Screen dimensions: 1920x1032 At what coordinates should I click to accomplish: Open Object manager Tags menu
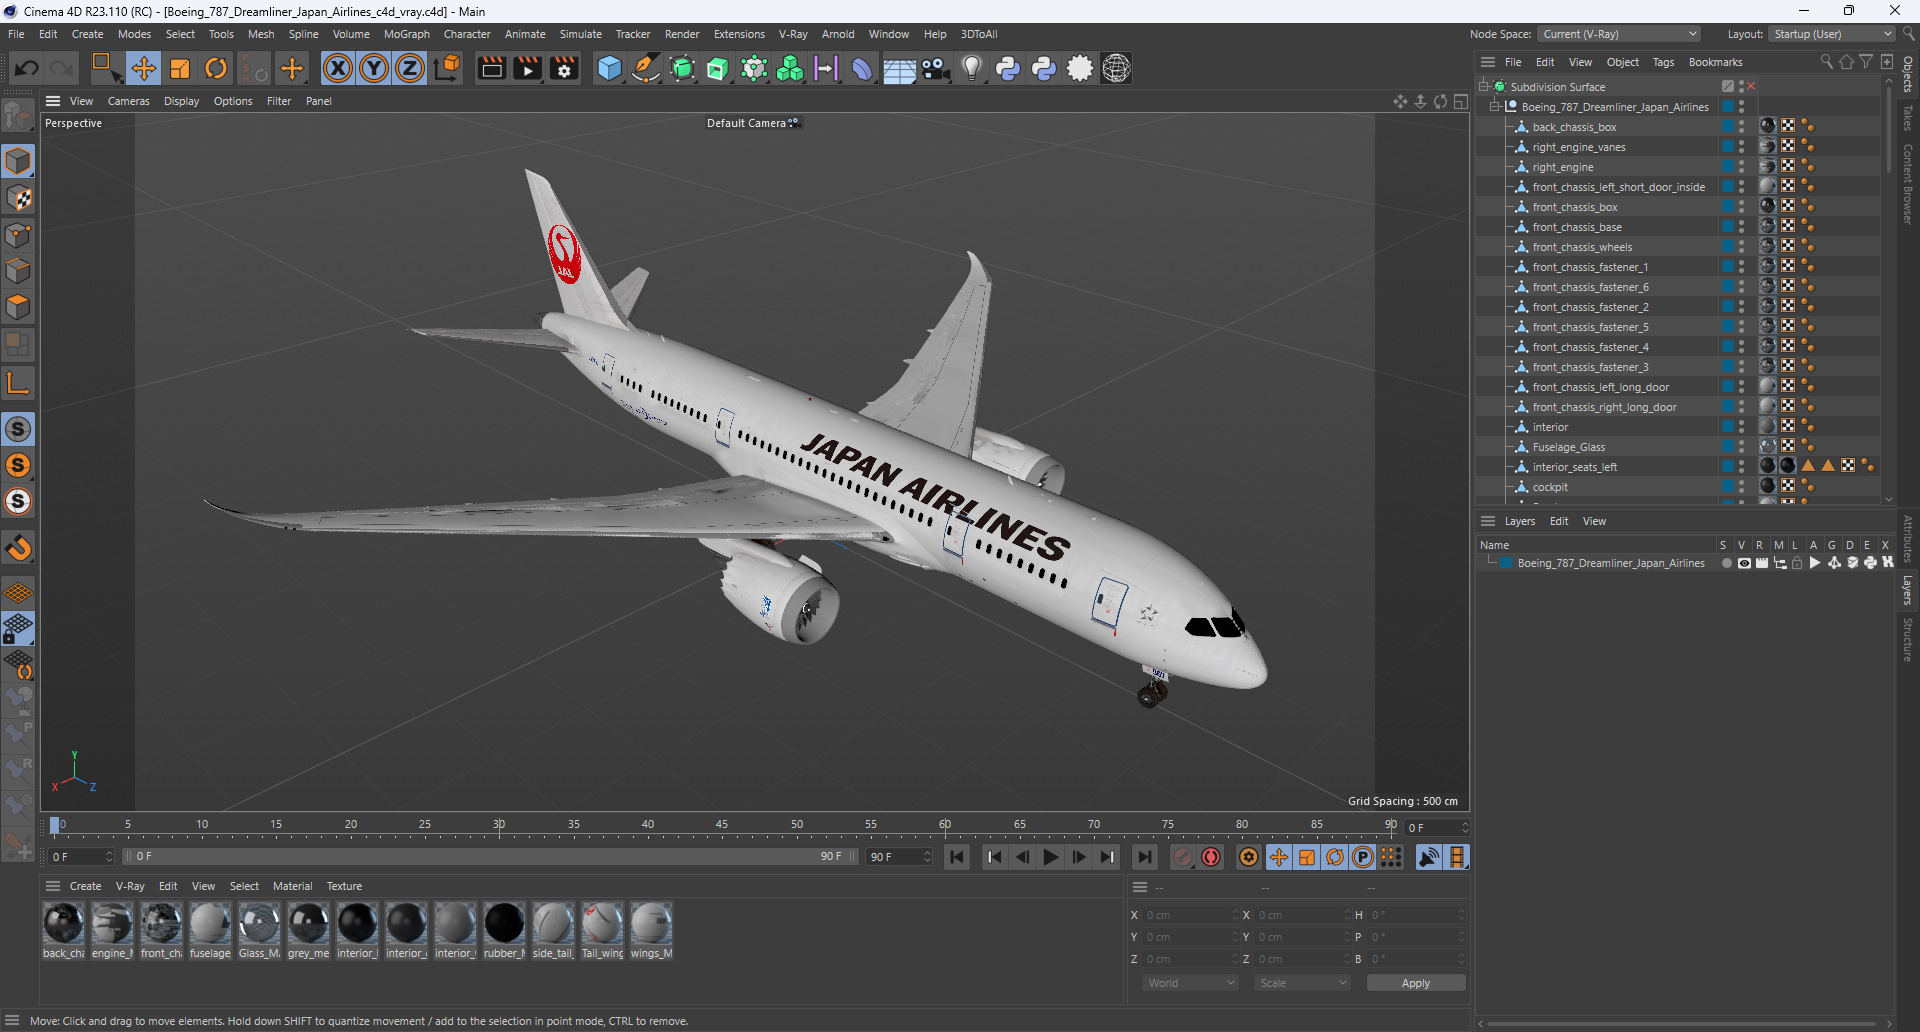(1663, 62)
